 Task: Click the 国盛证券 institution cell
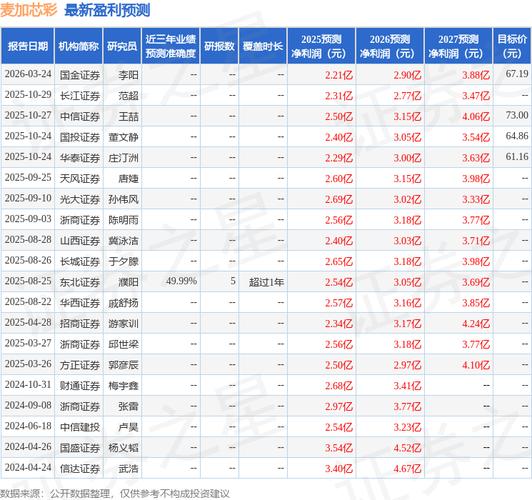[80, 448]
